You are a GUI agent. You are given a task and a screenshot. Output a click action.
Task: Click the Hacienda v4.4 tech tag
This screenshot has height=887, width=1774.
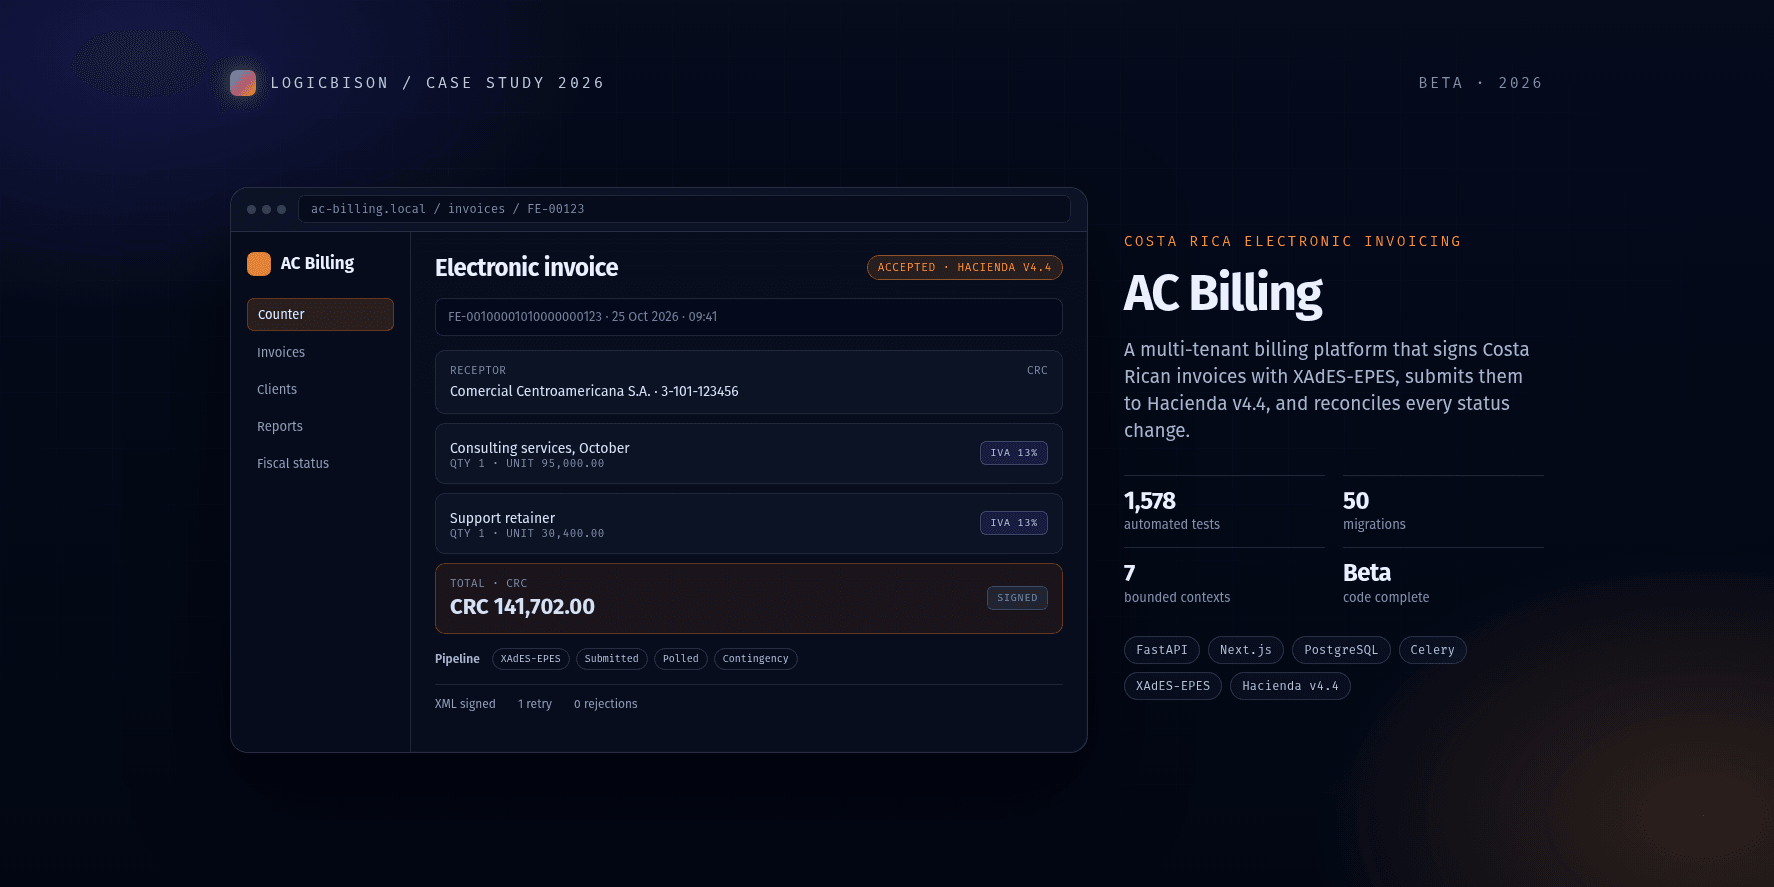point(1290,686)
